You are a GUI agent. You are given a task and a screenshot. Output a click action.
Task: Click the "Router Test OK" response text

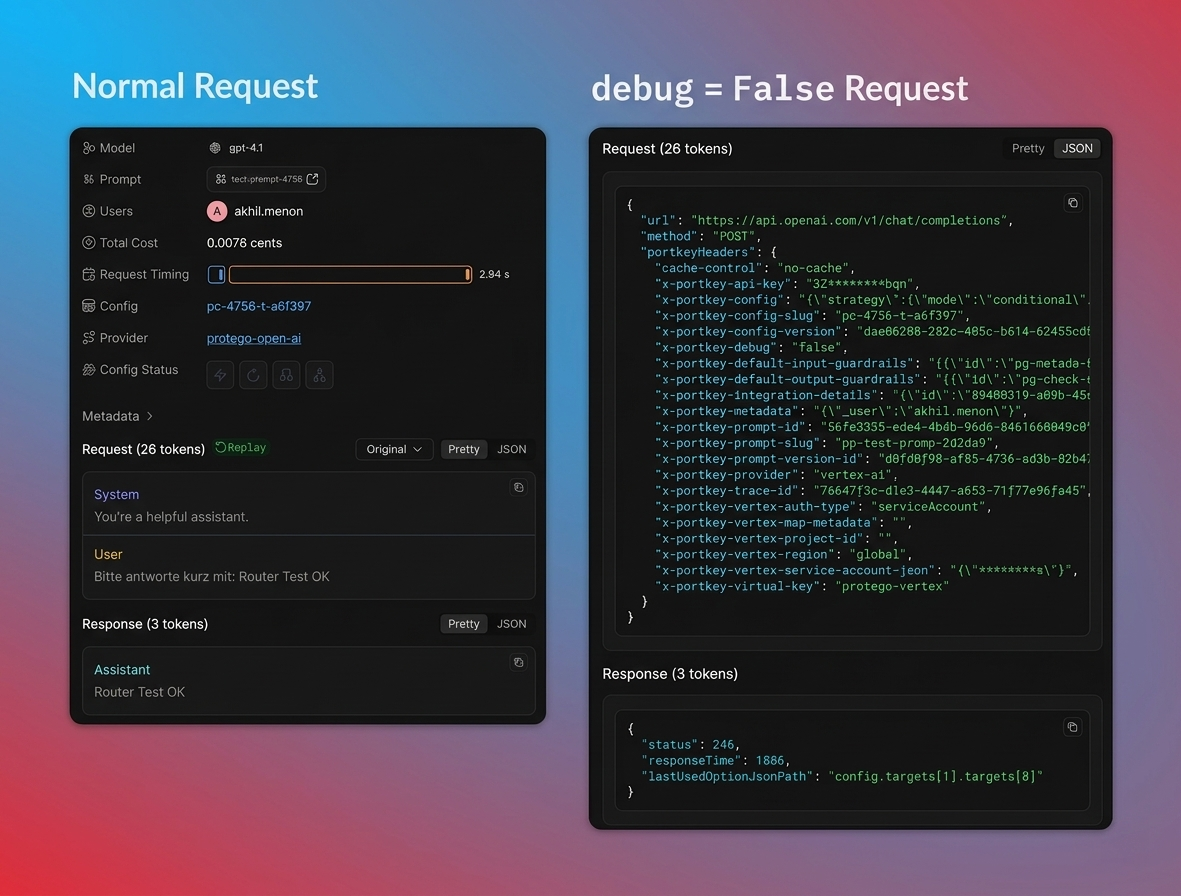139,692
